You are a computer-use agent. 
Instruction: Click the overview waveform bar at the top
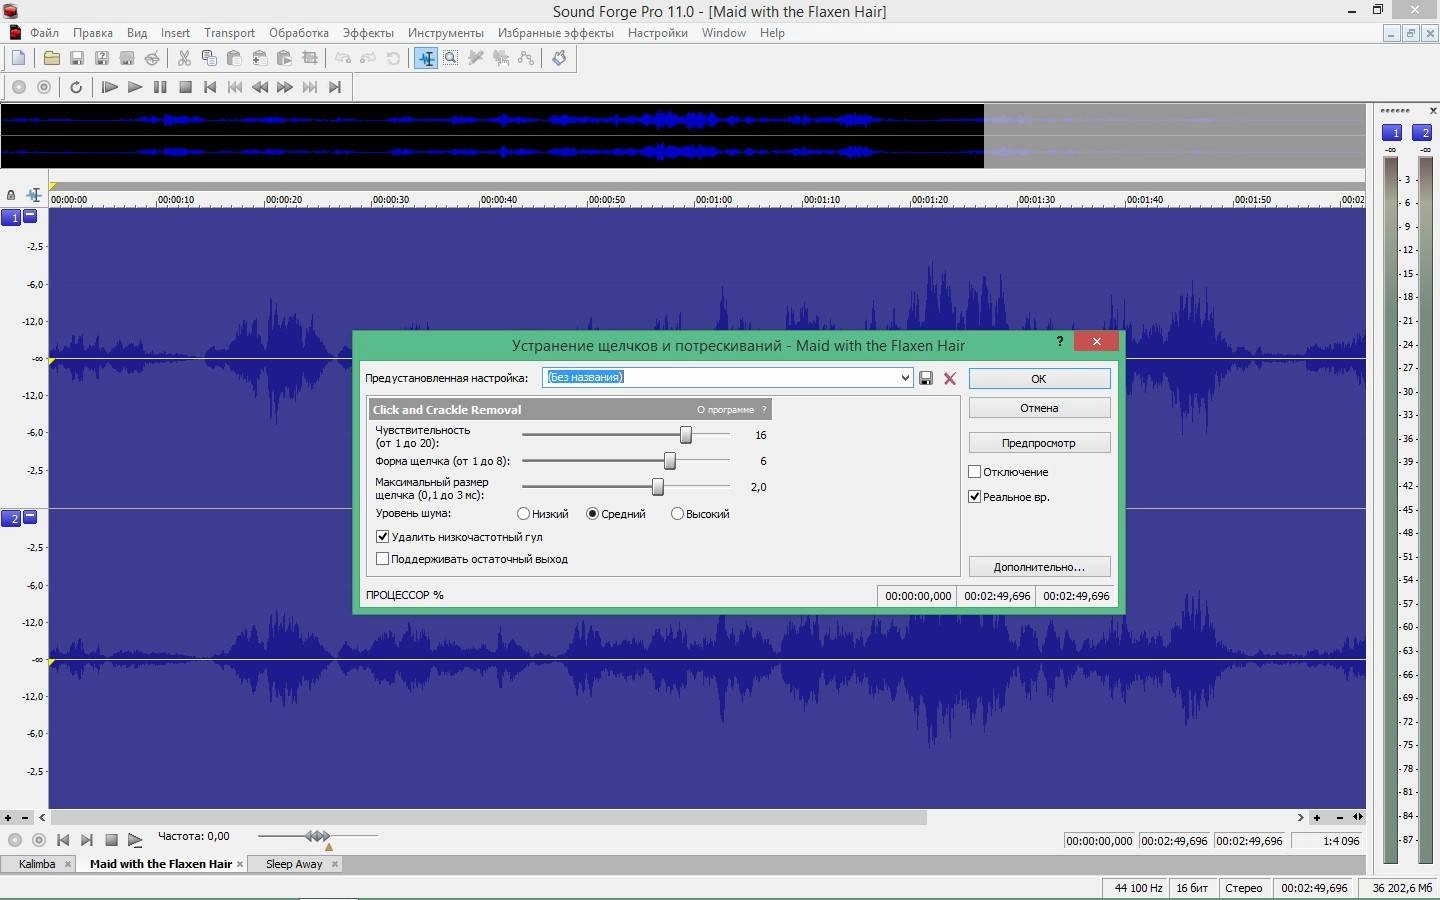point(683,135)
